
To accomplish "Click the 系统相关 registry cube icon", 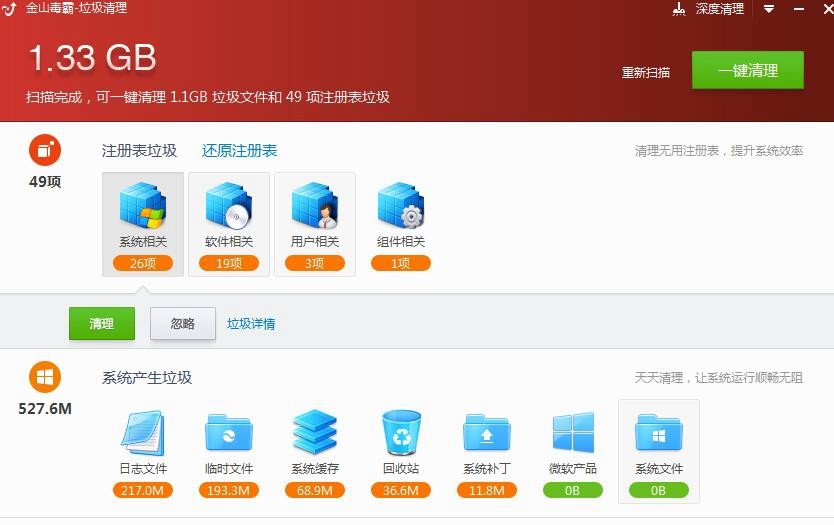I will click(143, 205).
